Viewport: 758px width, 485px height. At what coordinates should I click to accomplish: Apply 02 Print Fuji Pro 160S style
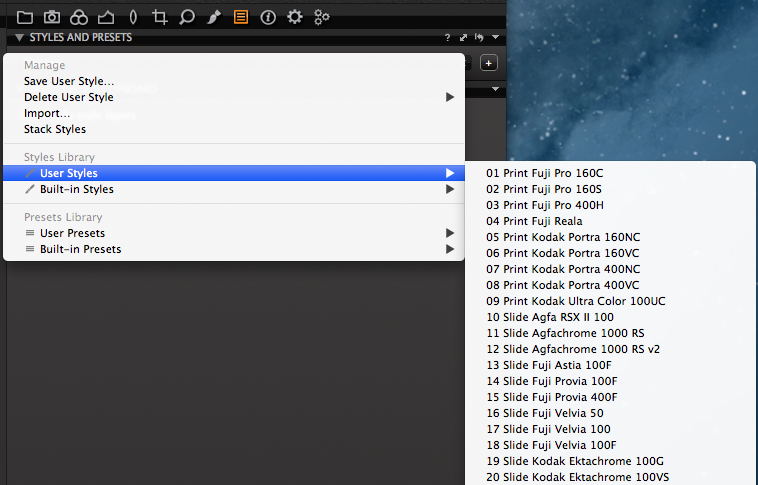coord(610,189)
